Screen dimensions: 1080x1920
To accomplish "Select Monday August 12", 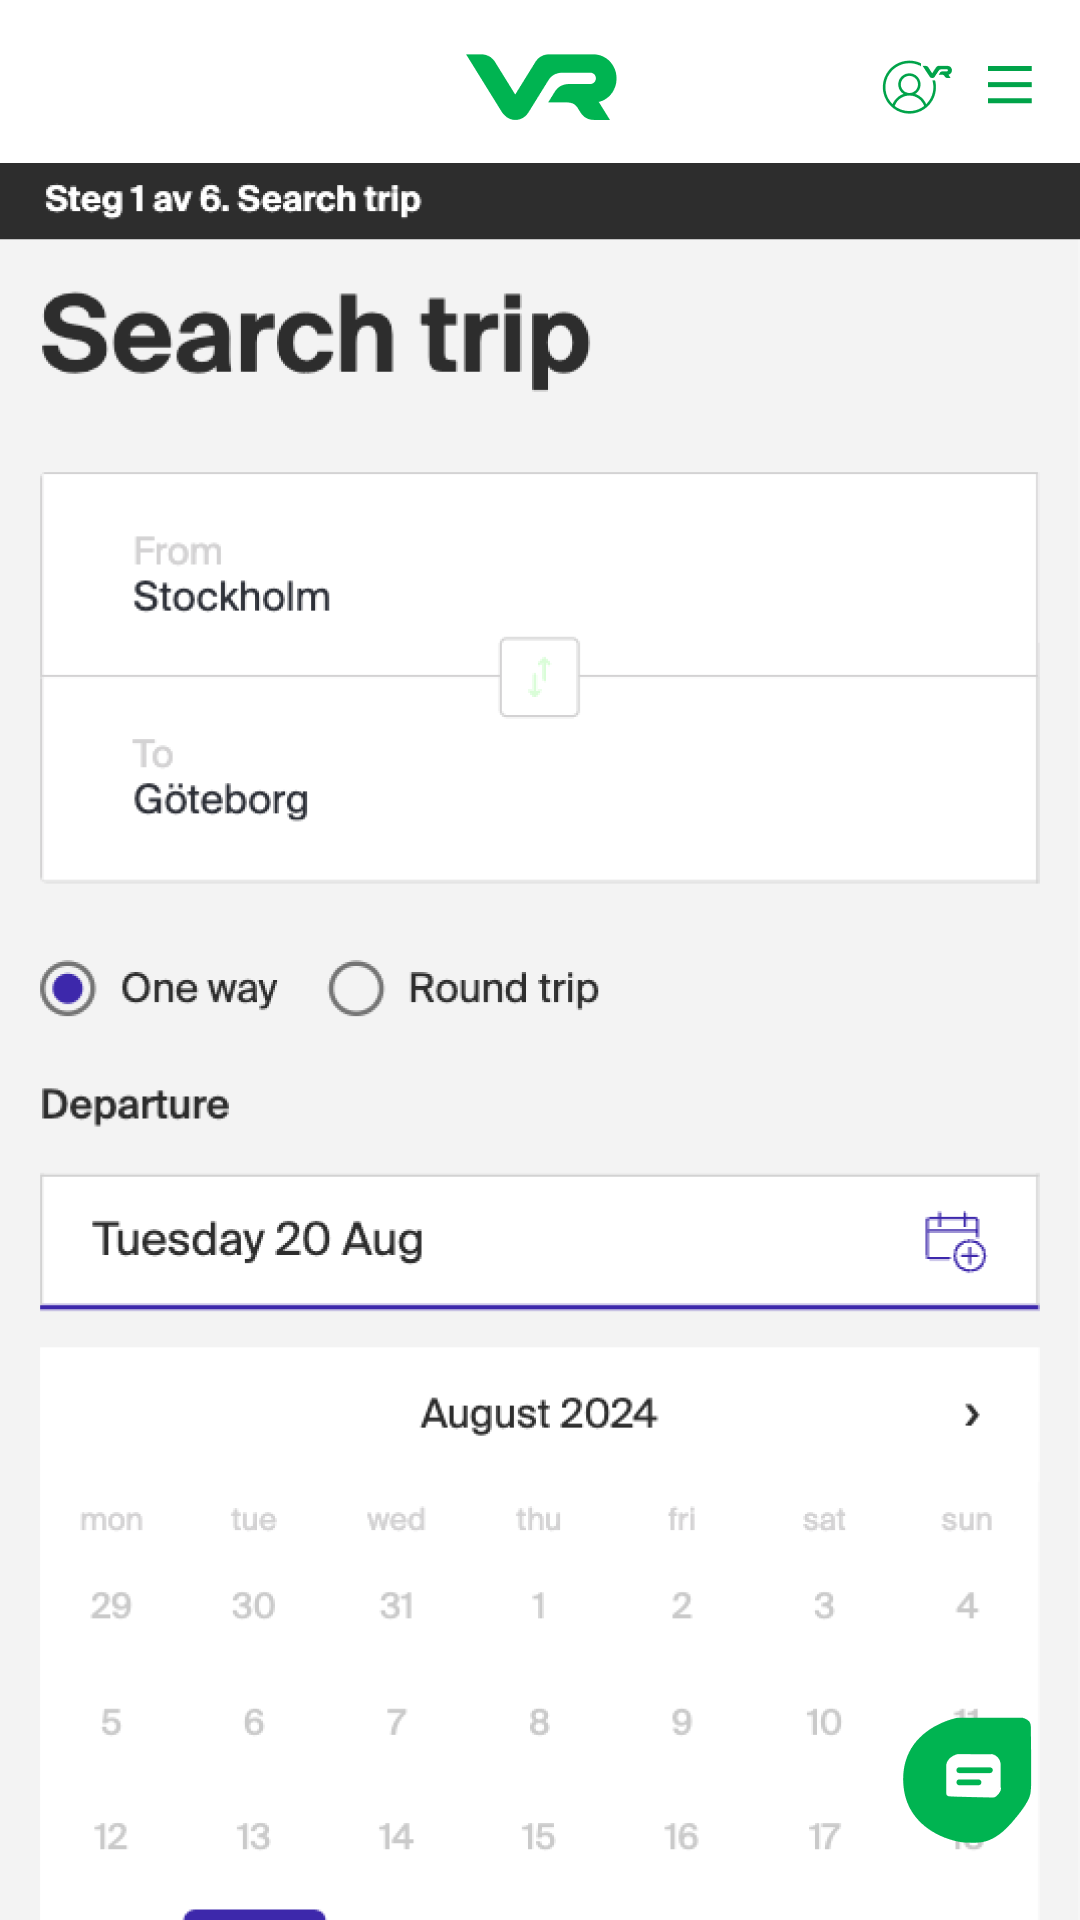I will pos(111,1837).
